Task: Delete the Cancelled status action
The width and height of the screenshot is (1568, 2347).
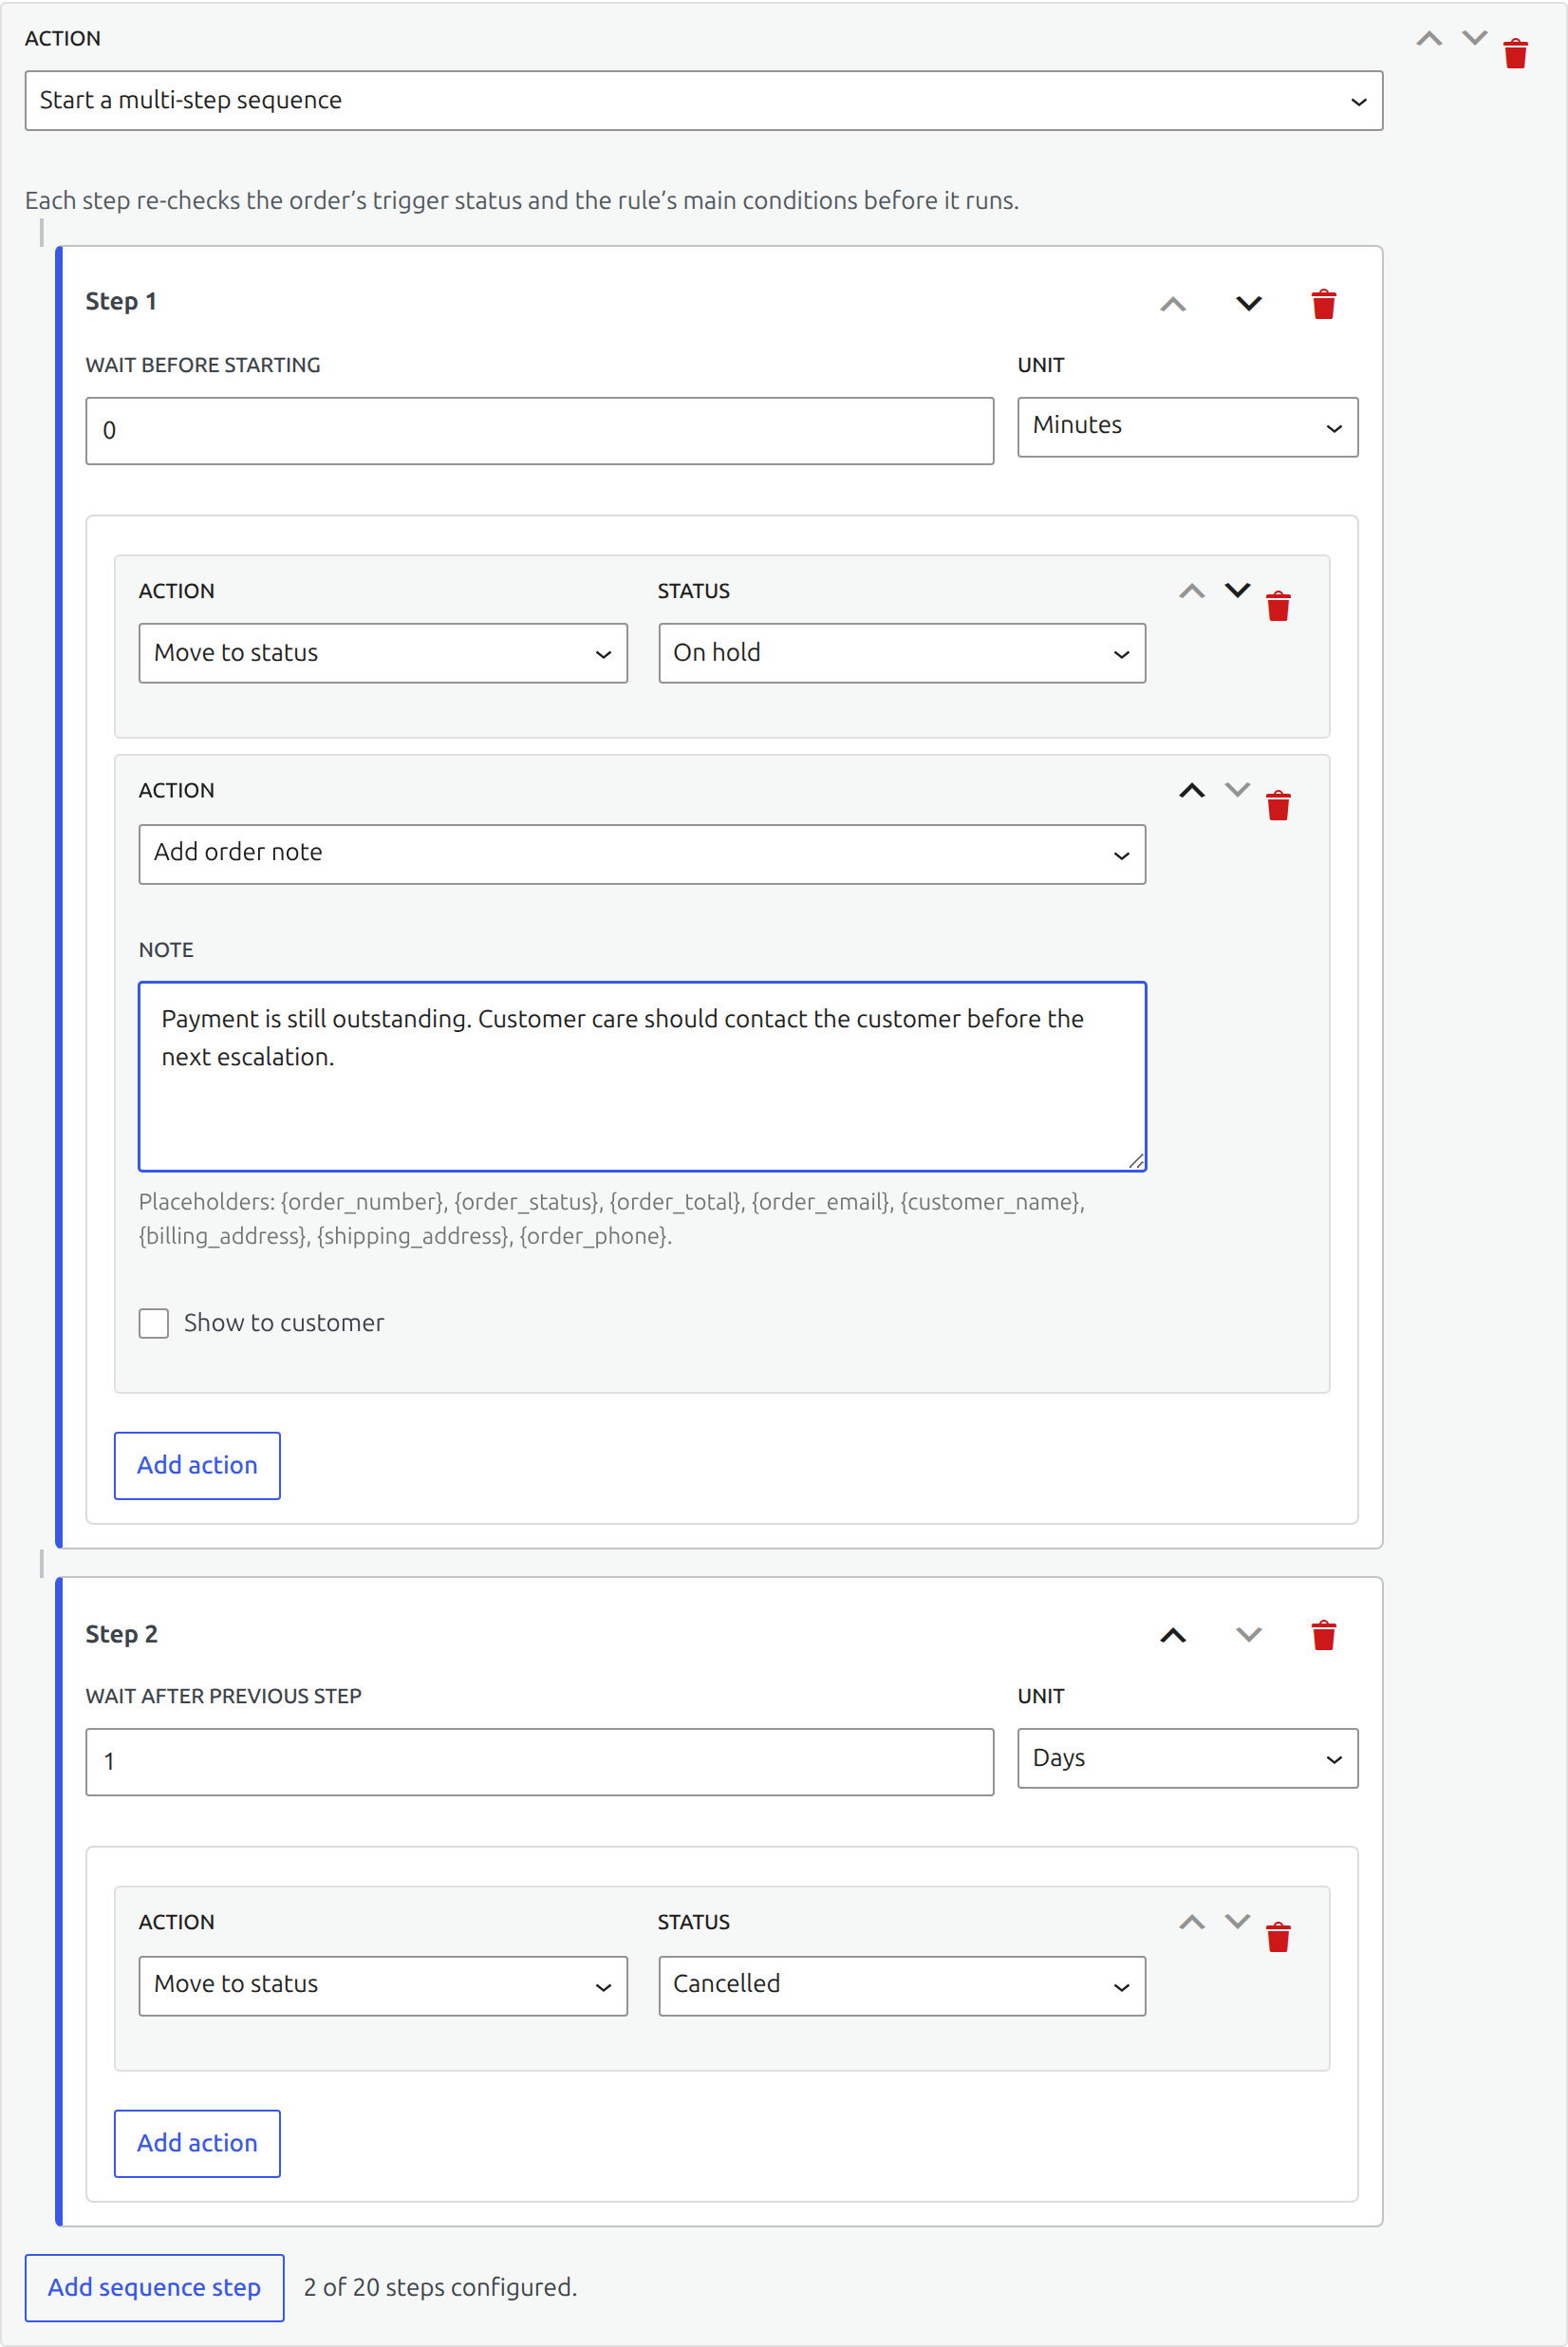Action: click(x=1278, y=1937)
